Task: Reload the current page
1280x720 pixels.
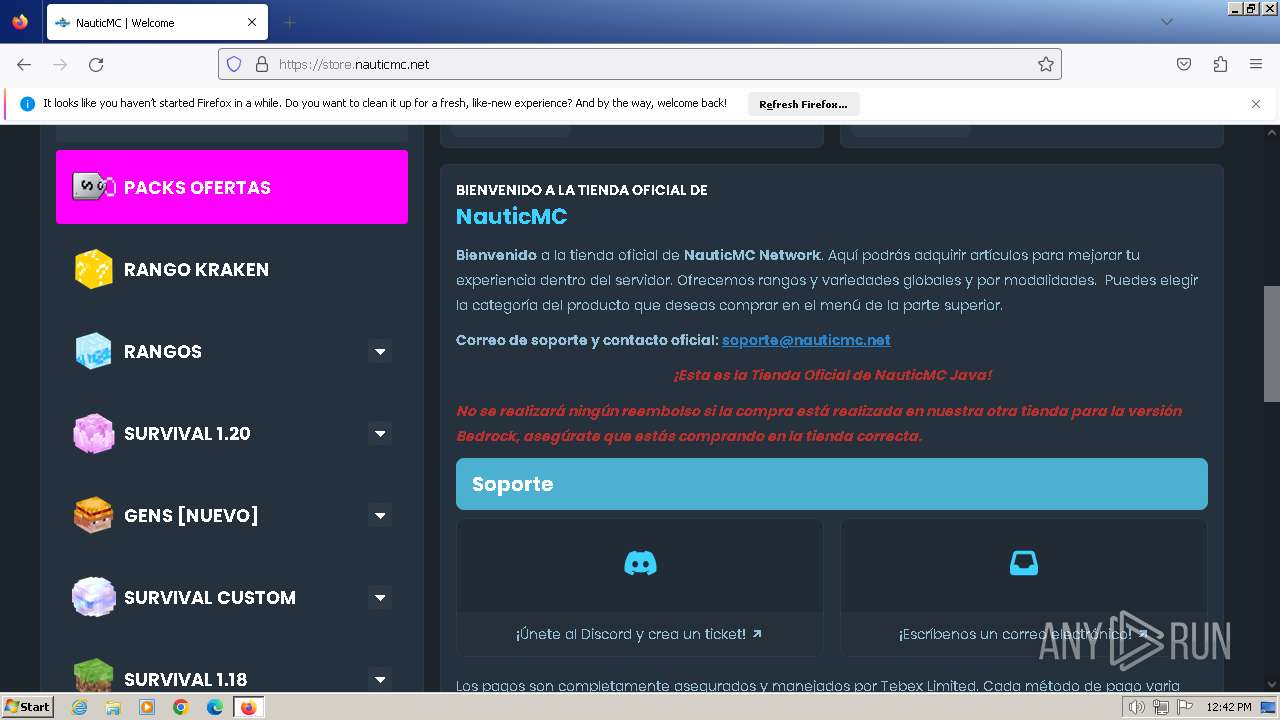Action: [x=96, y=64]
